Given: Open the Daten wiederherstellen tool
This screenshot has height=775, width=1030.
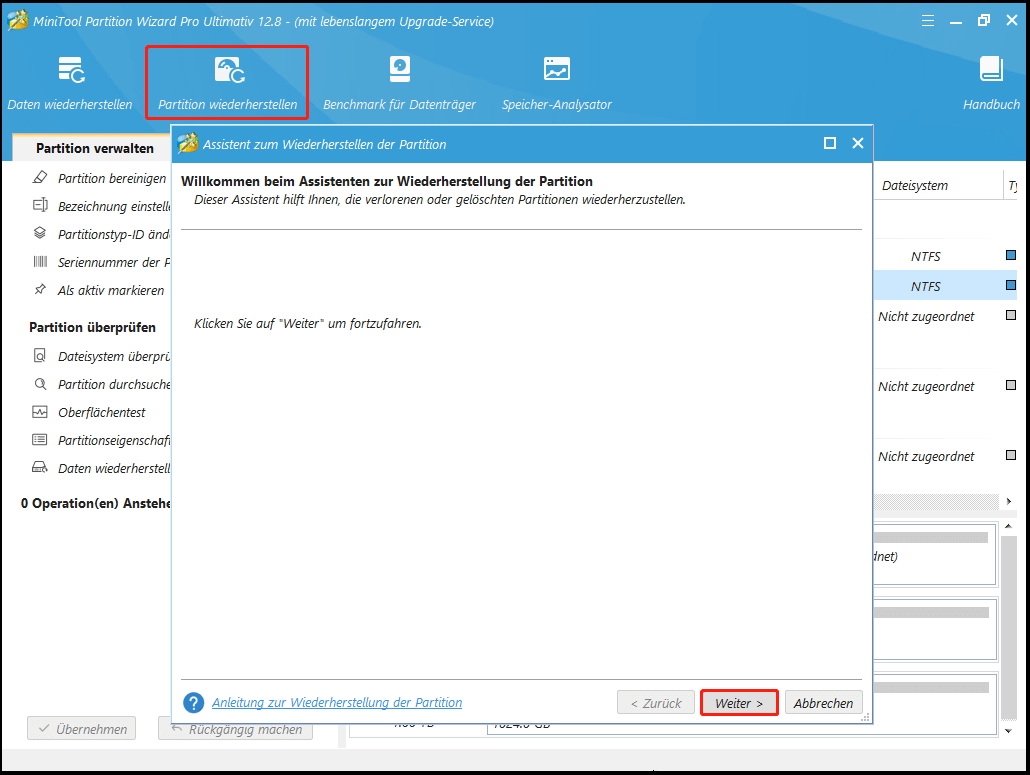Looking at the screenshot, I should [70, 83].
